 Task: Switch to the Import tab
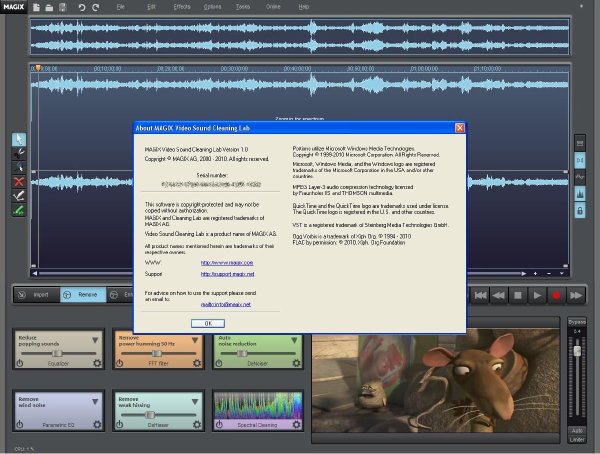point(37,295)
